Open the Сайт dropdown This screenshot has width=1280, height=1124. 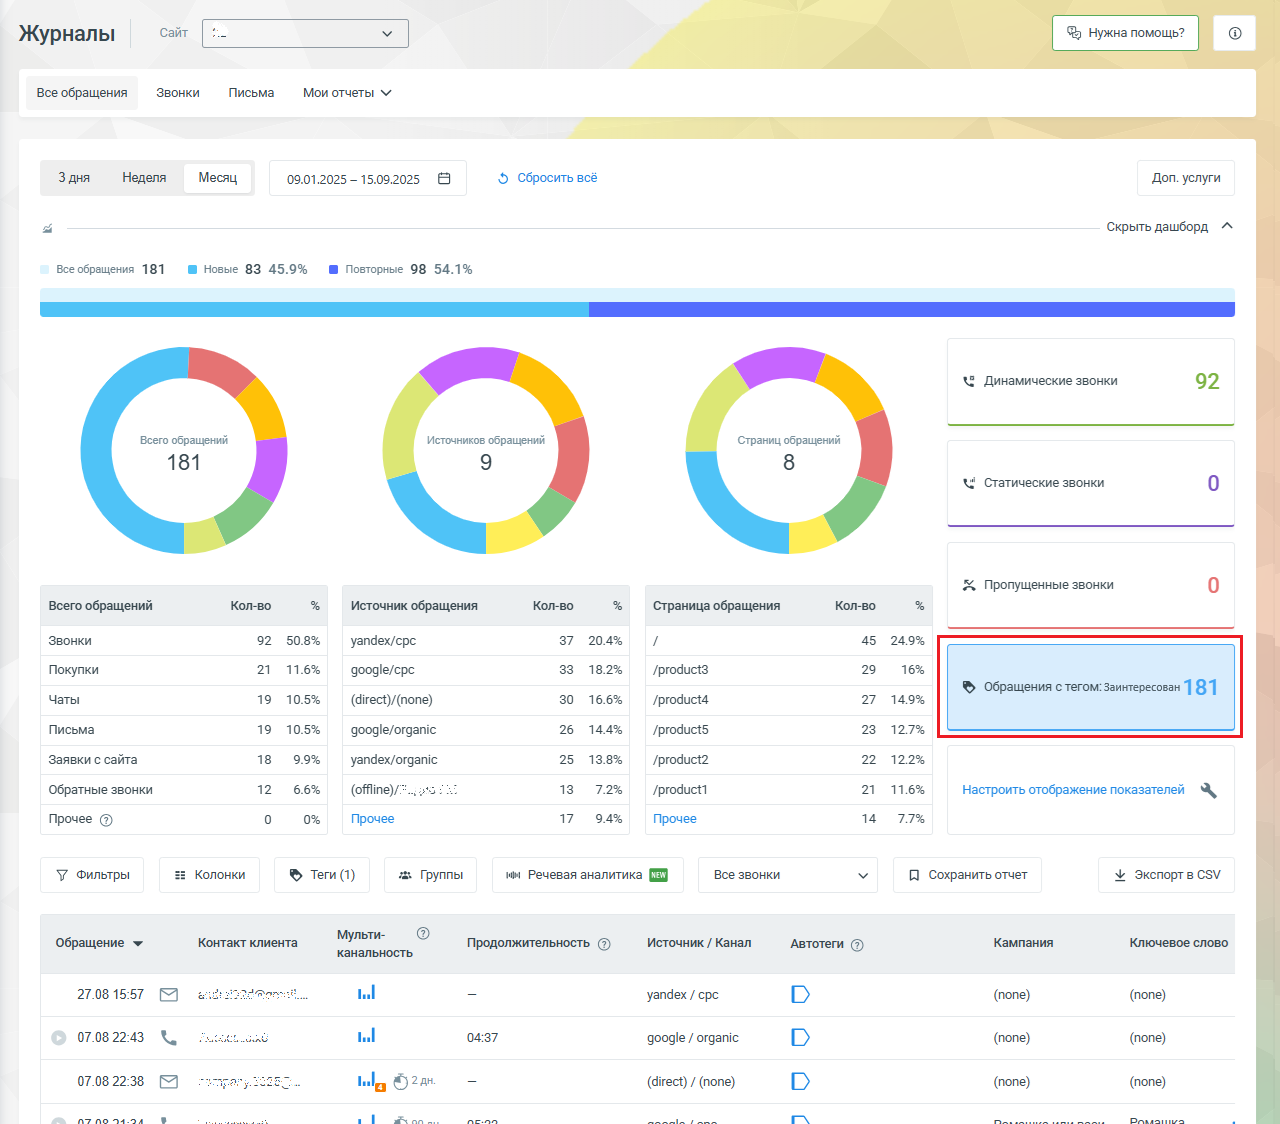(x=305, y=33)
